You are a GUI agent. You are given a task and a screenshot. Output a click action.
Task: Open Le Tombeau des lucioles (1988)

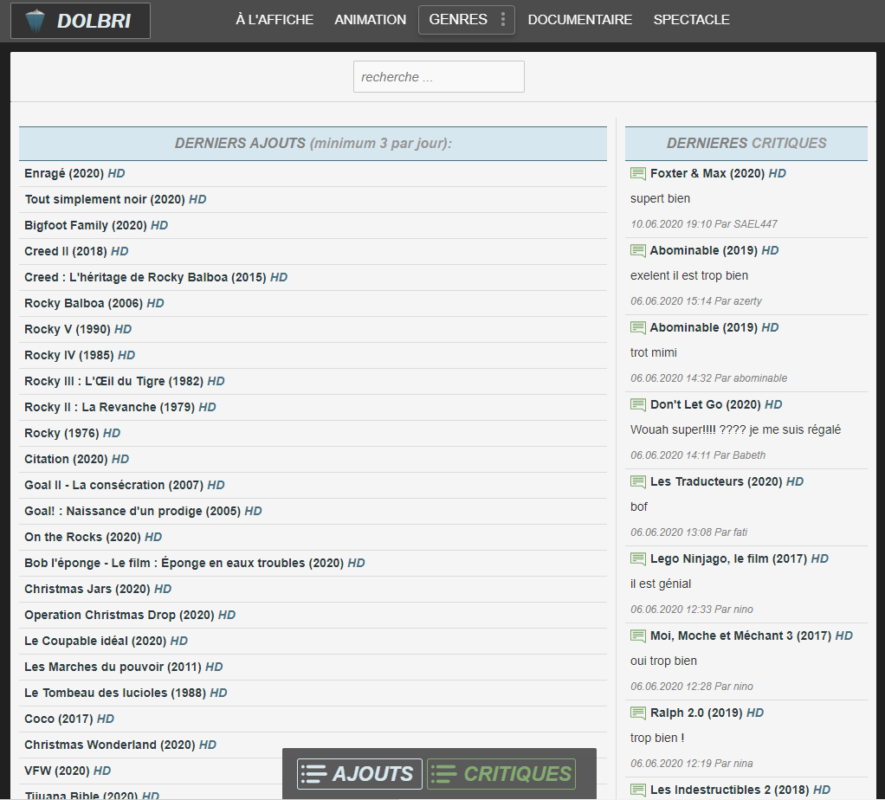(x=126, y=693)
